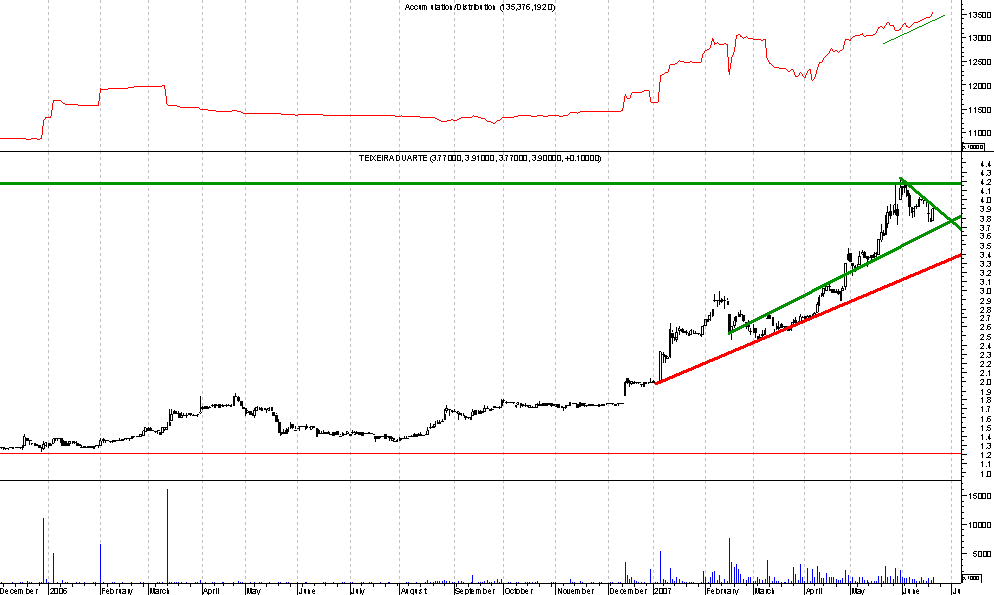Select the thick red rising trendline

[x=808, y=319]
